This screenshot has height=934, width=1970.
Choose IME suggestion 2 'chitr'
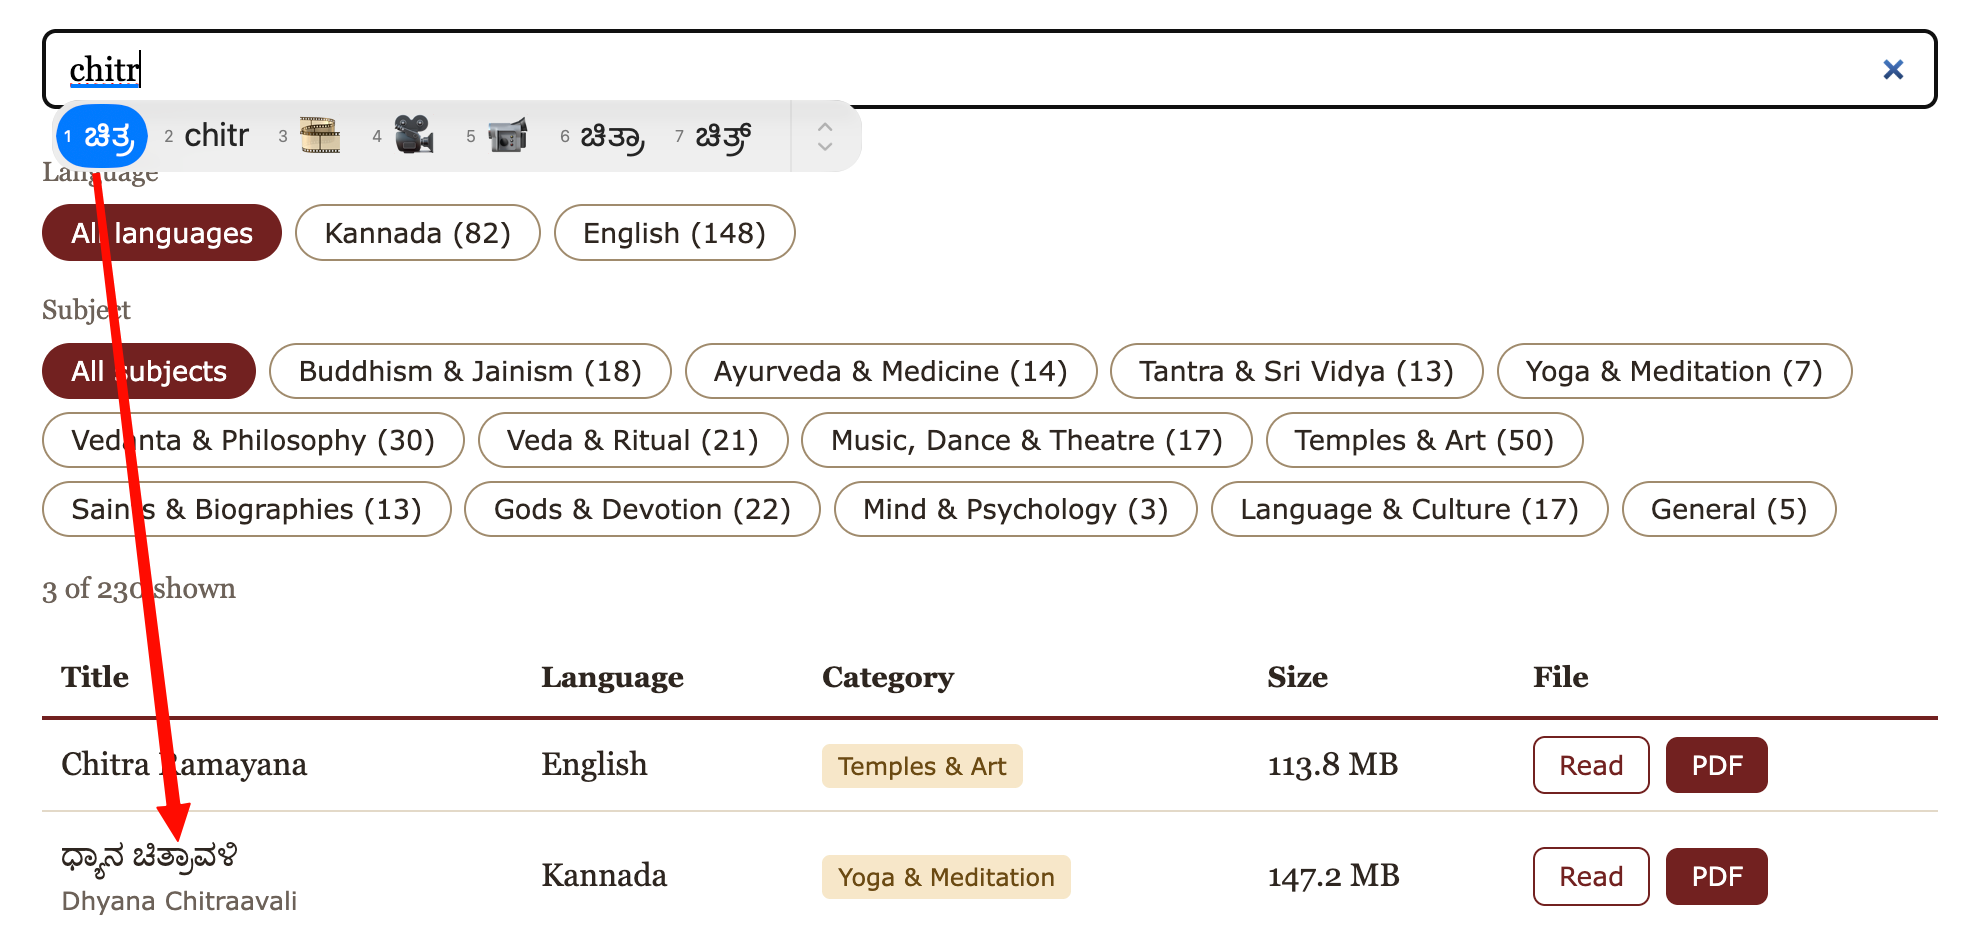click(x=207, y=136)
